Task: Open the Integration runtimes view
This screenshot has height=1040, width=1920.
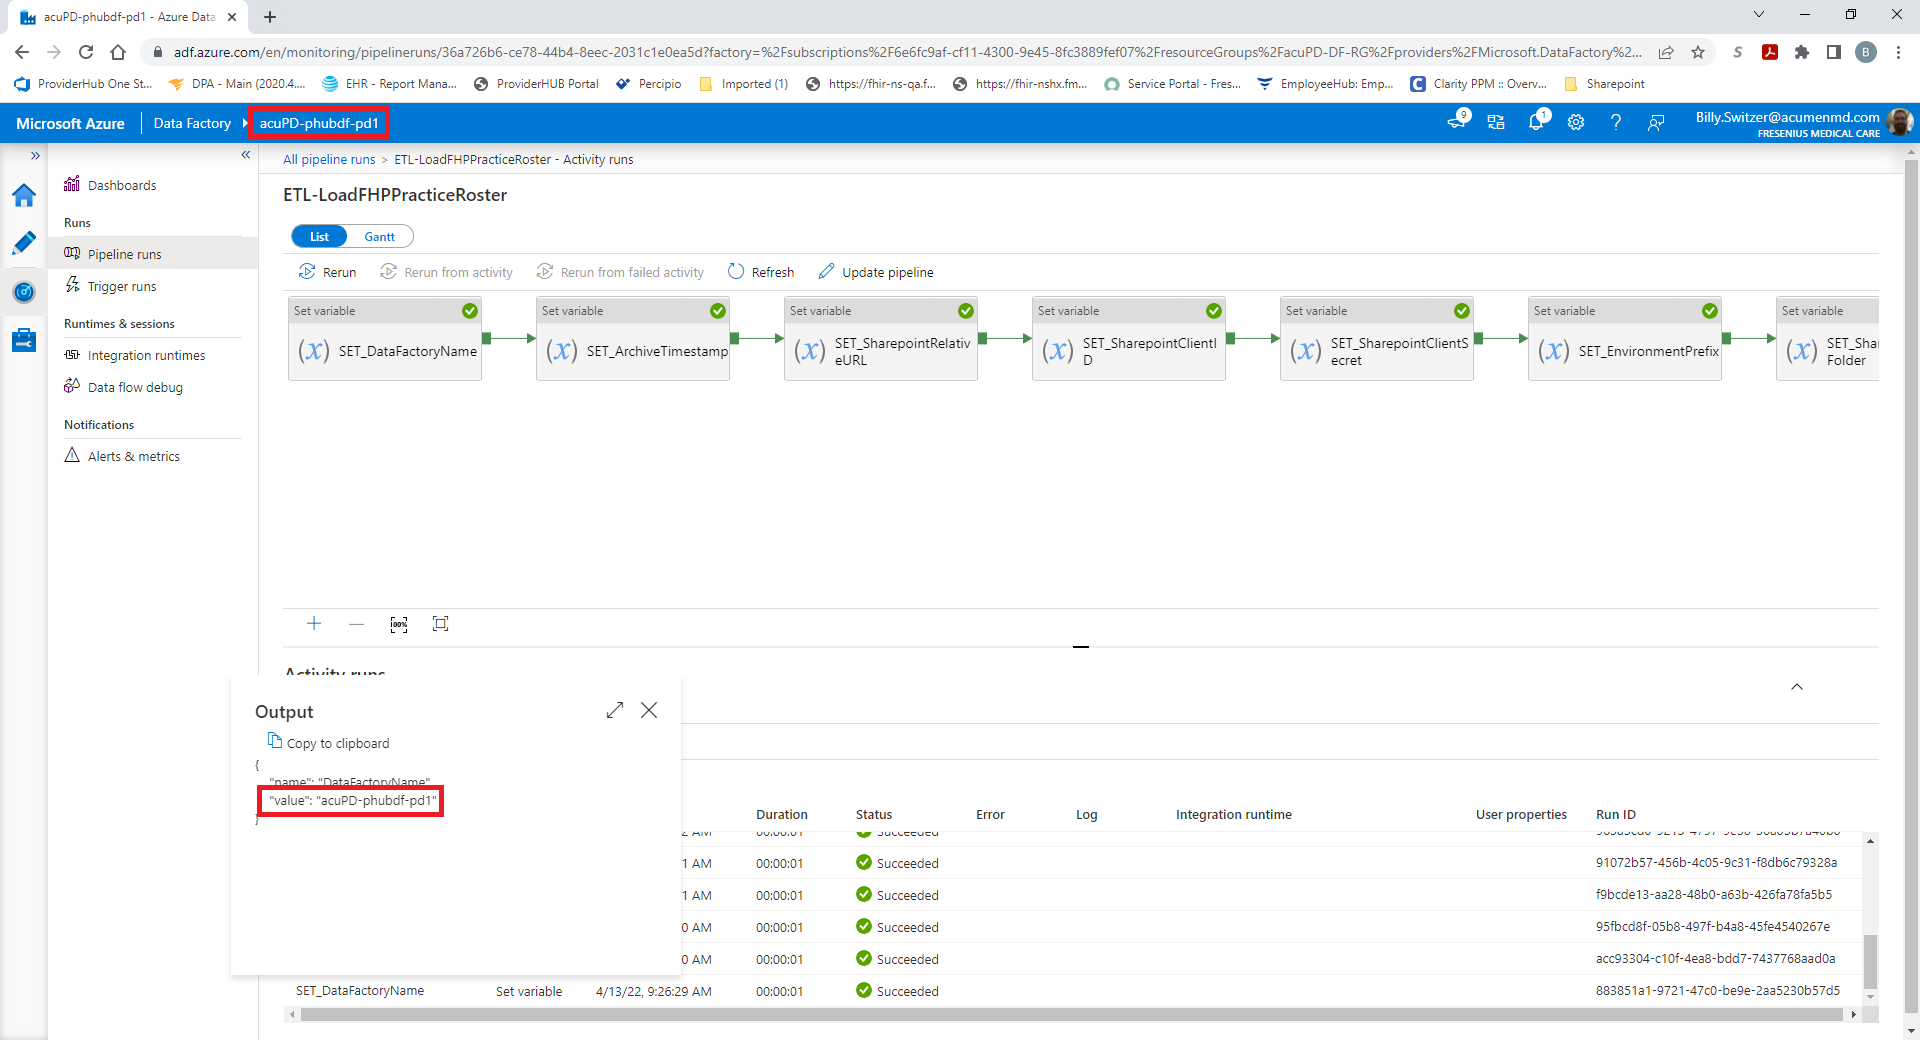Action: tap(147, 355)
